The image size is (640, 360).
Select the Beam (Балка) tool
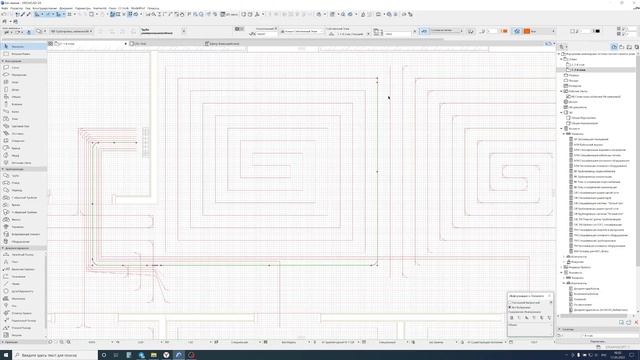(23, 112)
